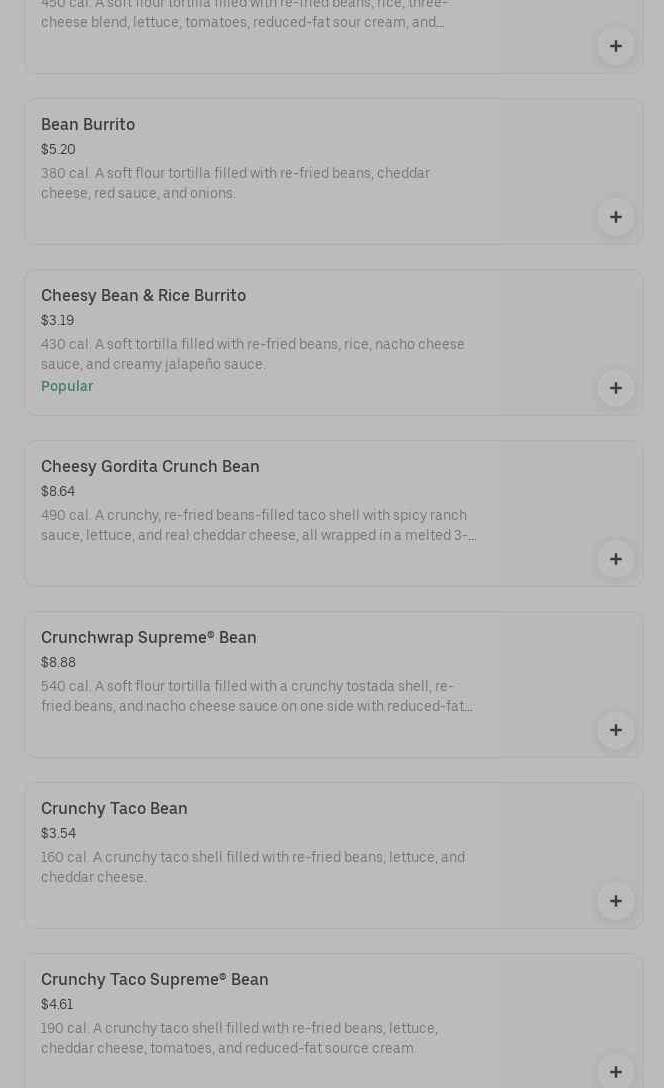Open Cheesy Bean & Rice Burrito title
This screenshot has height=1088, width=664.
point(143,296)
